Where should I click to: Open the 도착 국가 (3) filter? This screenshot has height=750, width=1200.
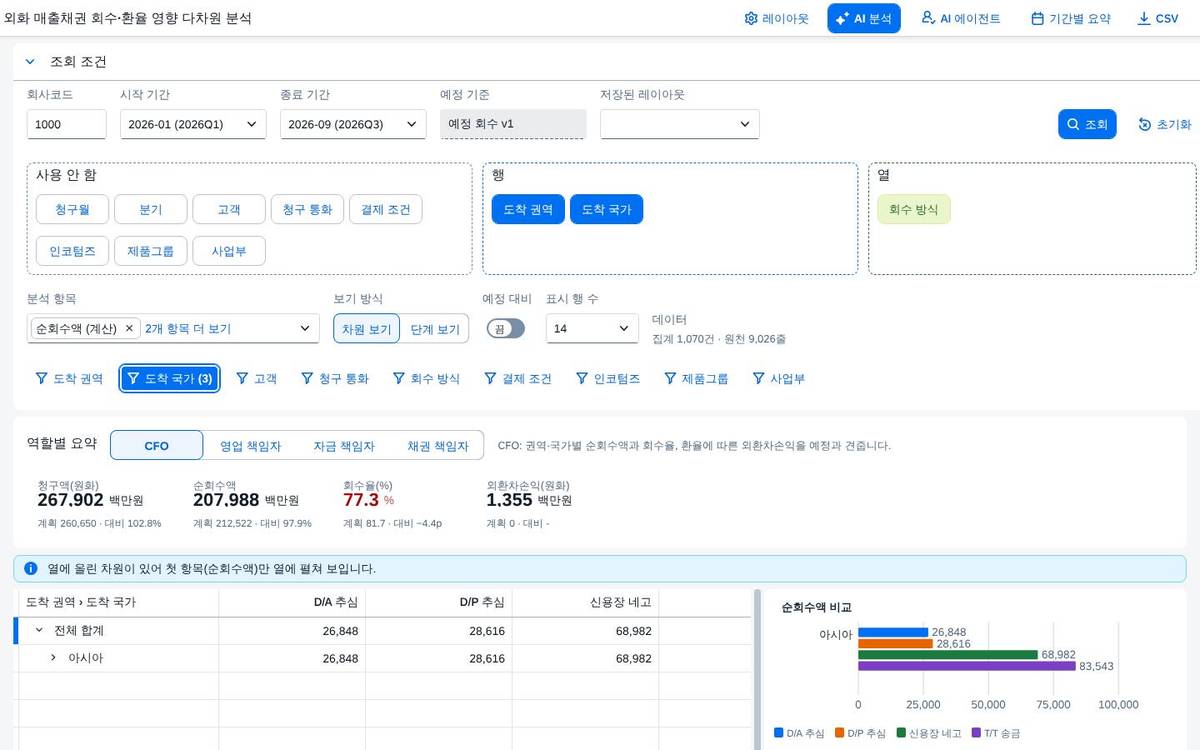(170, 379)
